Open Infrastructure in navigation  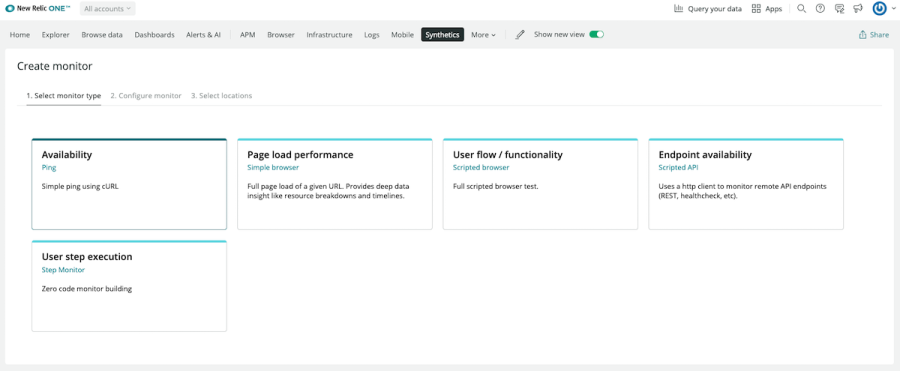[329, 34]
